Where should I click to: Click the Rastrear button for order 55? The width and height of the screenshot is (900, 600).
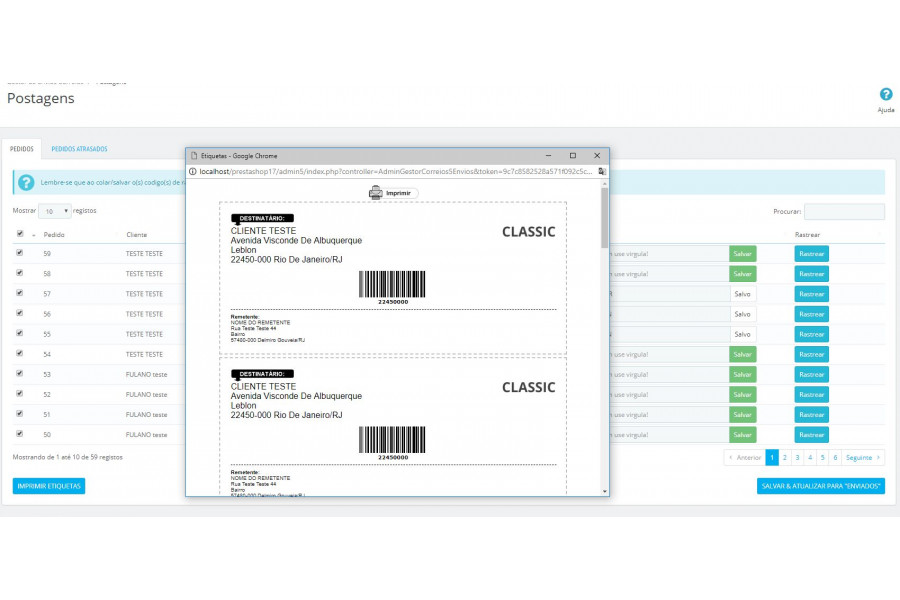(812, 334)
